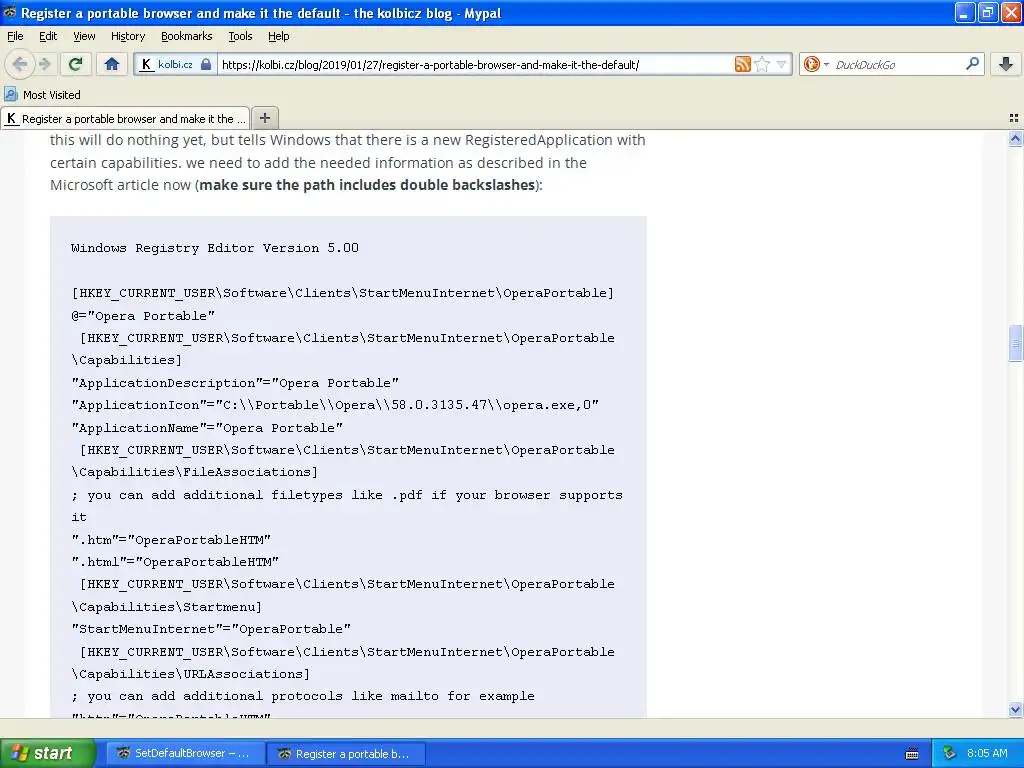The image size is (1024, 768).
Task: Open the Edit menu
Action: click(48, 36)
